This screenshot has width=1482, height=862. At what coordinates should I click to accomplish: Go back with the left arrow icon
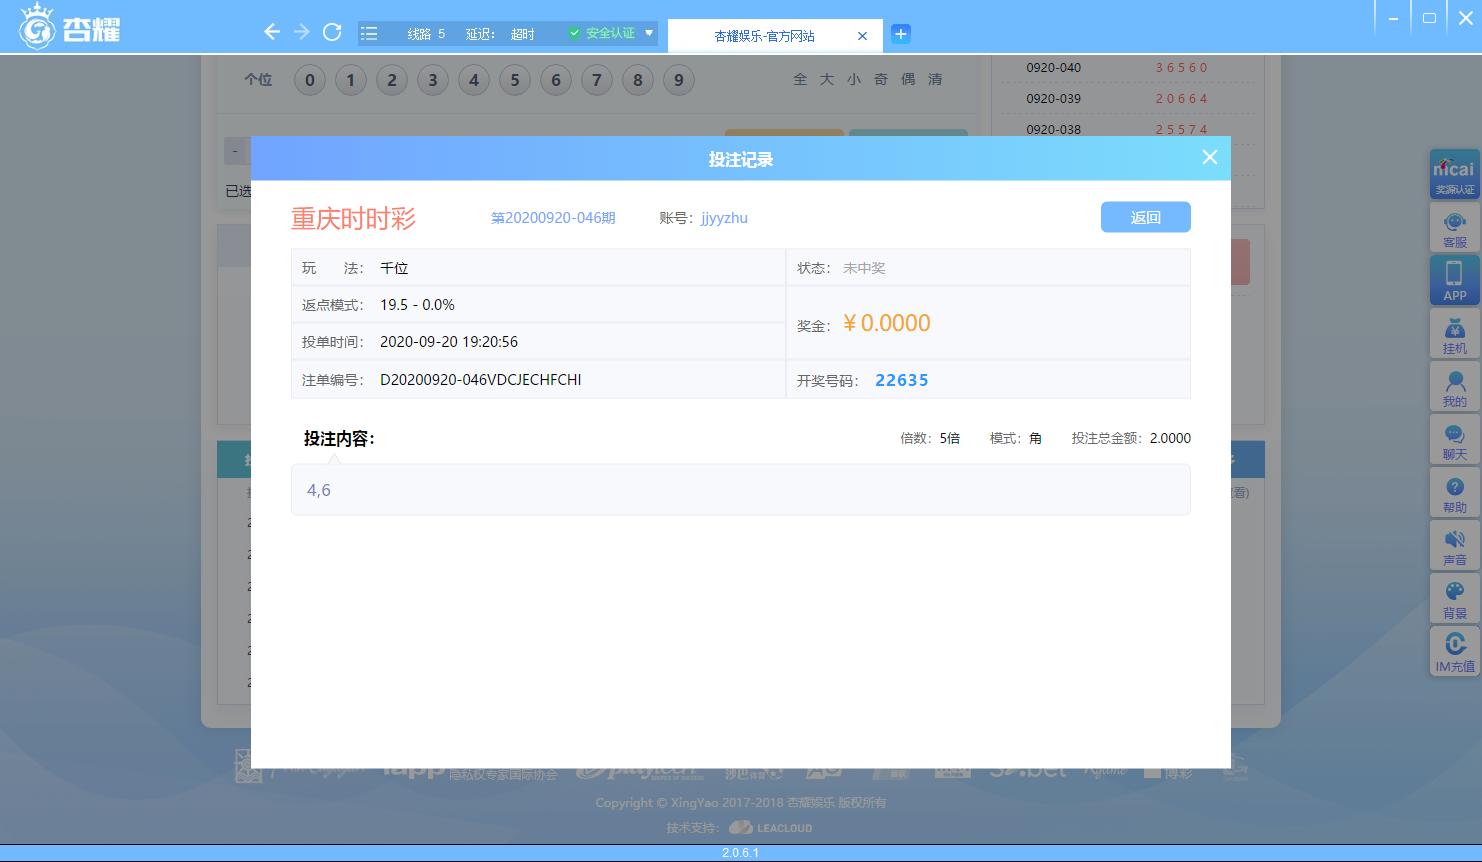click(x=272, y=32)
